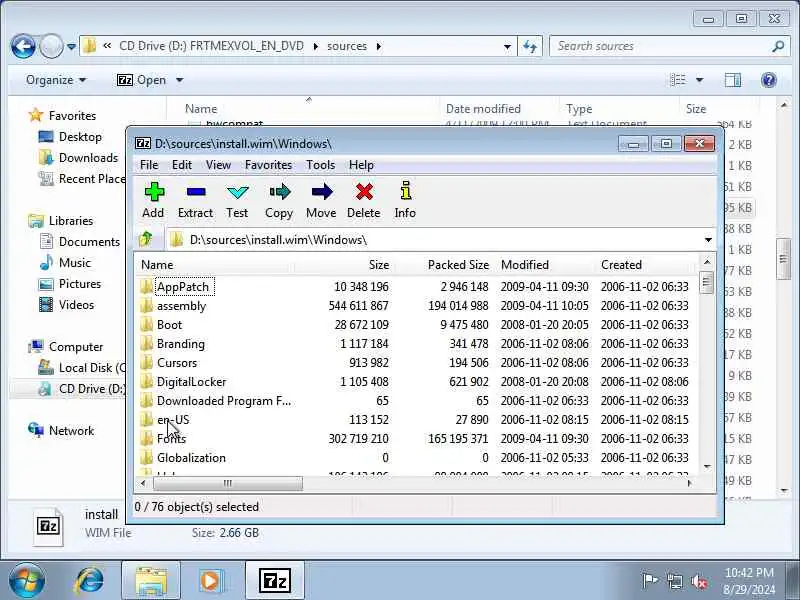Open Windows Media Player taskbar icon
The image size is (800, 600).
pyautogui.click(x=210, y=581)
